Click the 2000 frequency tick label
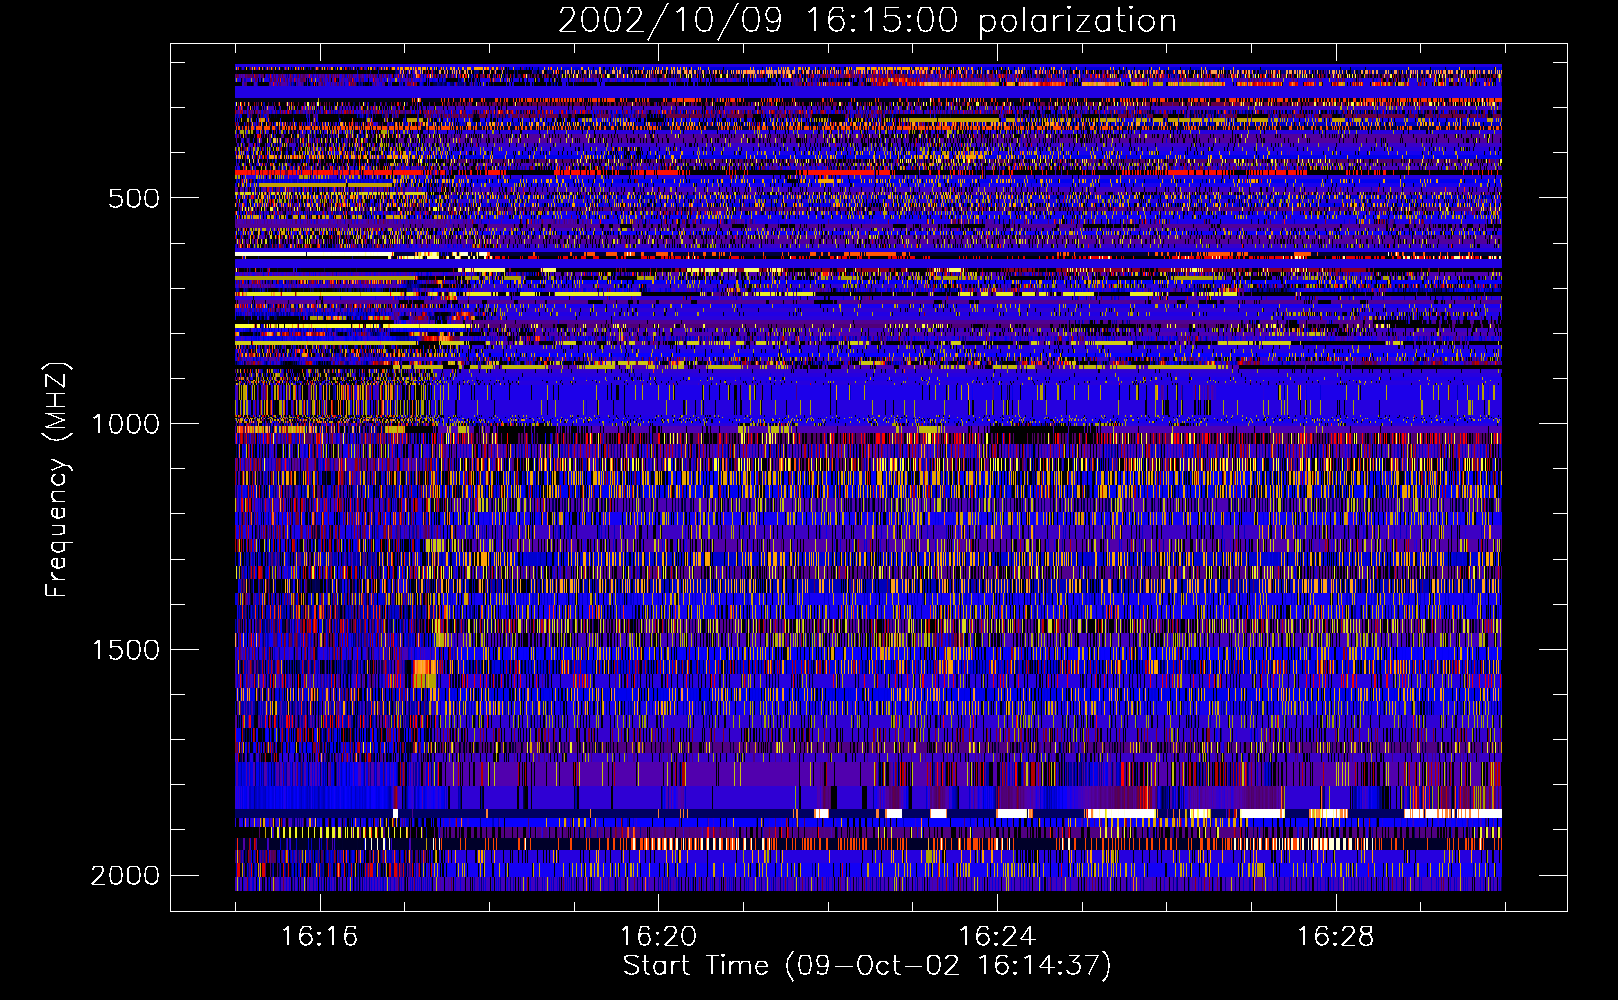This screenshot has width=1618, height=1000. [x=125, y=876]
